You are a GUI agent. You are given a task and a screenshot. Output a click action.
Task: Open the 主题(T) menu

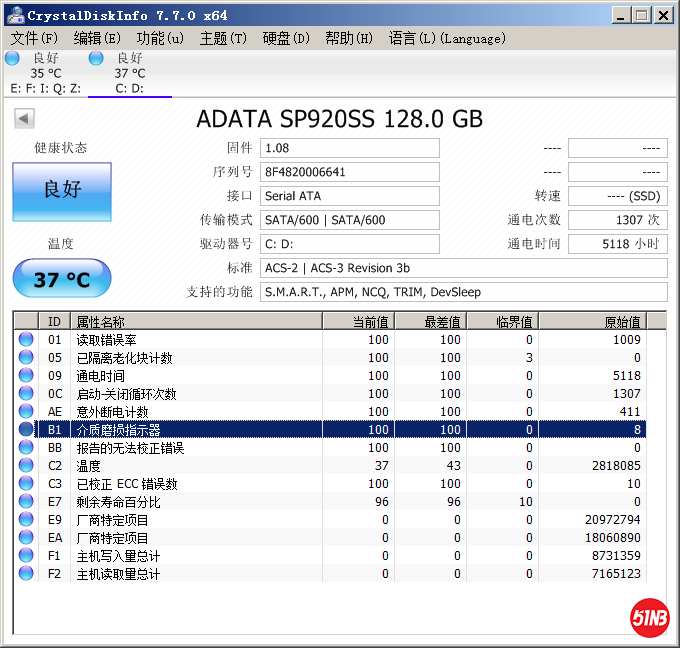tap(223, 38)
